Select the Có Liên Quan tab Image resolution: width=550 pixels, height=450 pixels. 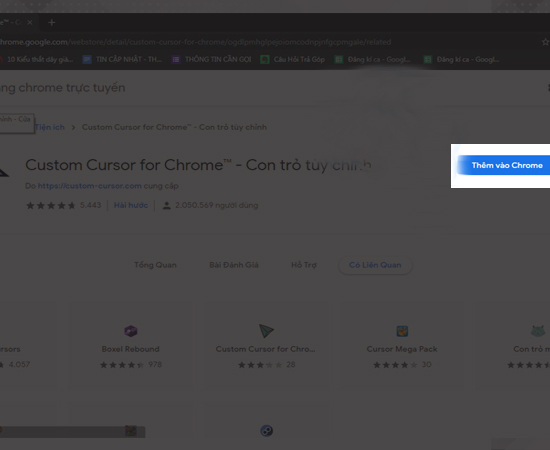tap(375, 265)
